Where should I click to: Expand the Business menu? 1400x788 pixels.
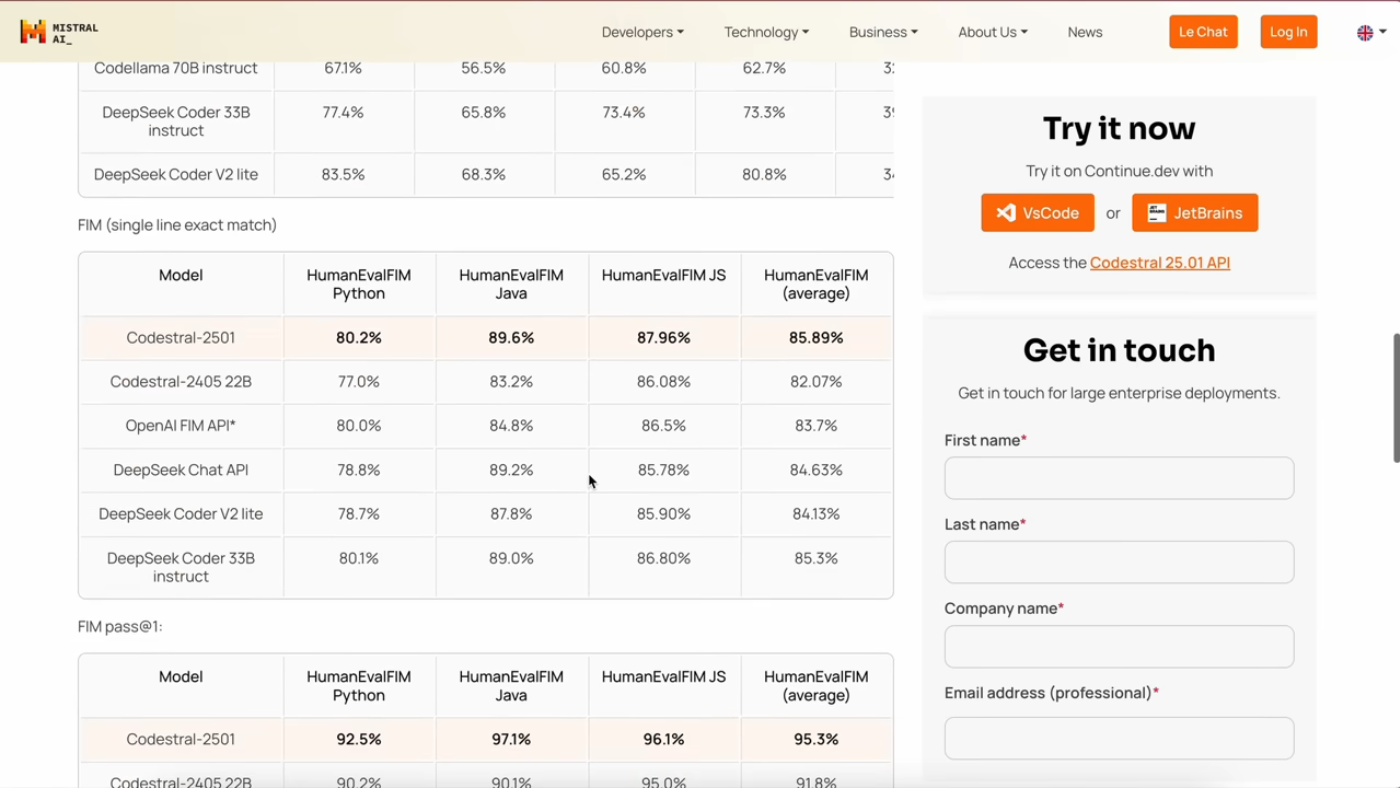point(883,32)
